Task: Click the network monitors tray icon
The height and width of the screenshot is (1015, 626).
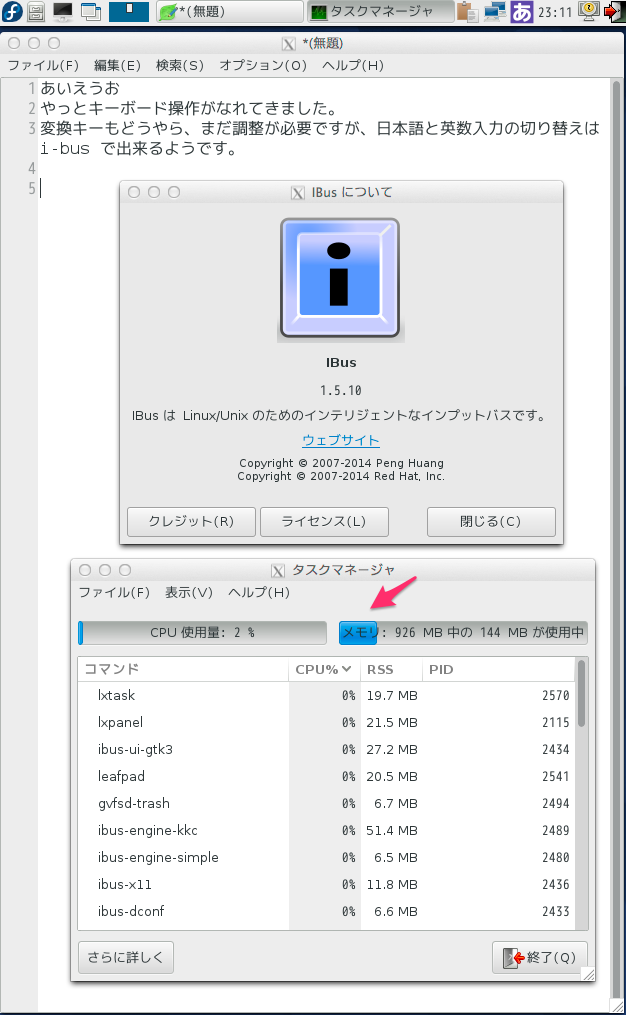Action: pos(495,11)
